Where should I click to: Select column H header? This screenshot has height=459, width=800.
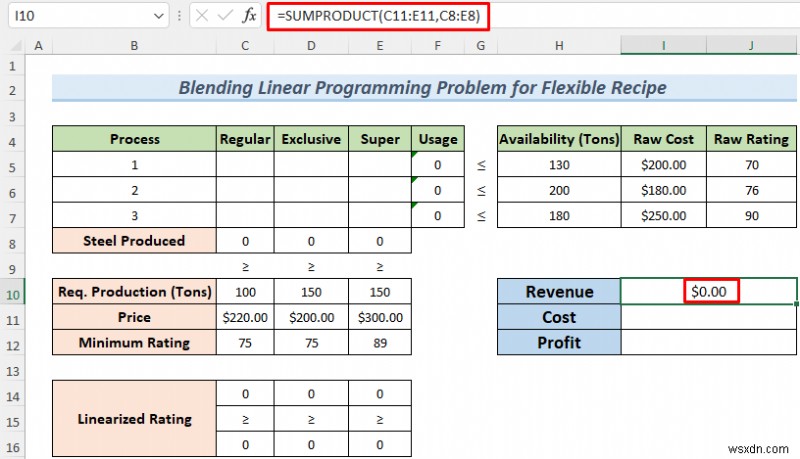click(x=559, y=46)
